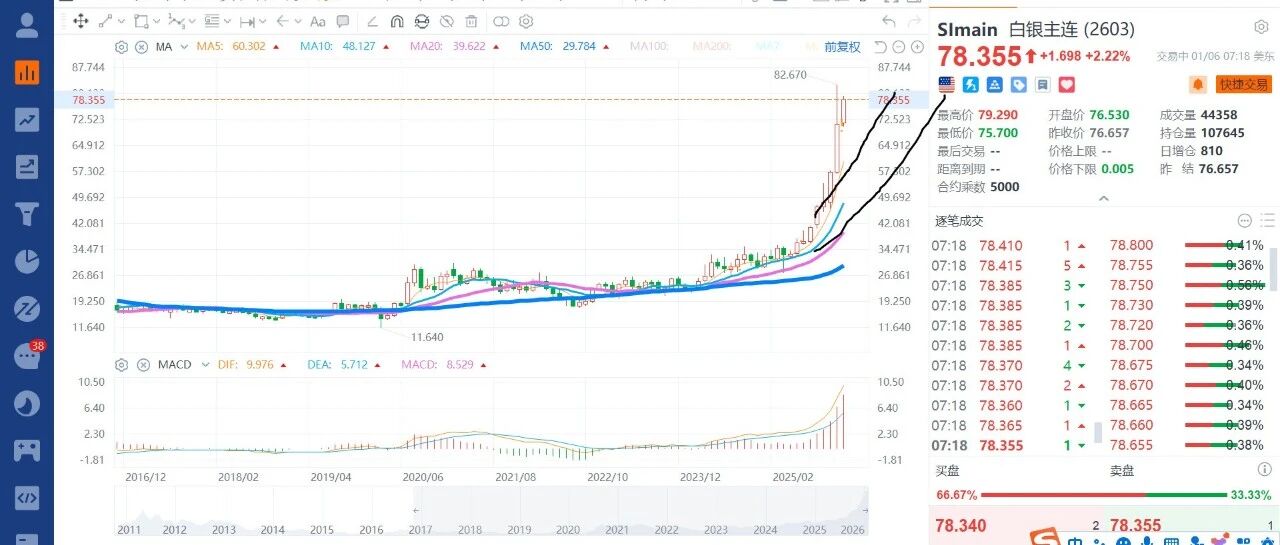Viewport: 1280px width, 545px height.
Task: Open the 前复权 adjustment option
Action: click(842, 47)
